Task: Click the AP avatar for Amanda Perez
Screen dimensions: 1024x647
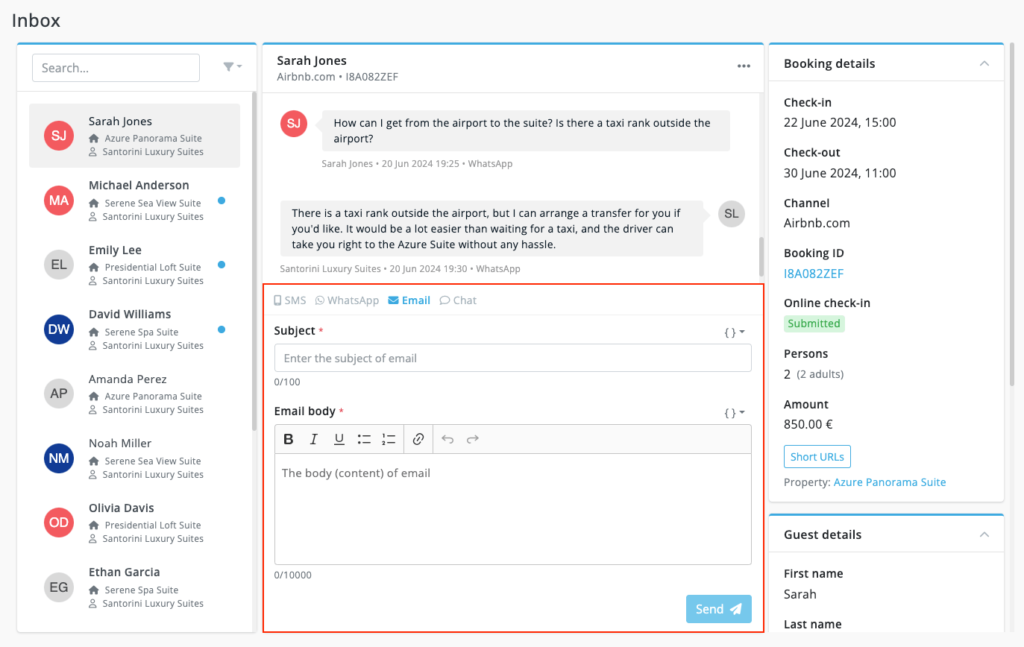Action: (x=59, y=394)
